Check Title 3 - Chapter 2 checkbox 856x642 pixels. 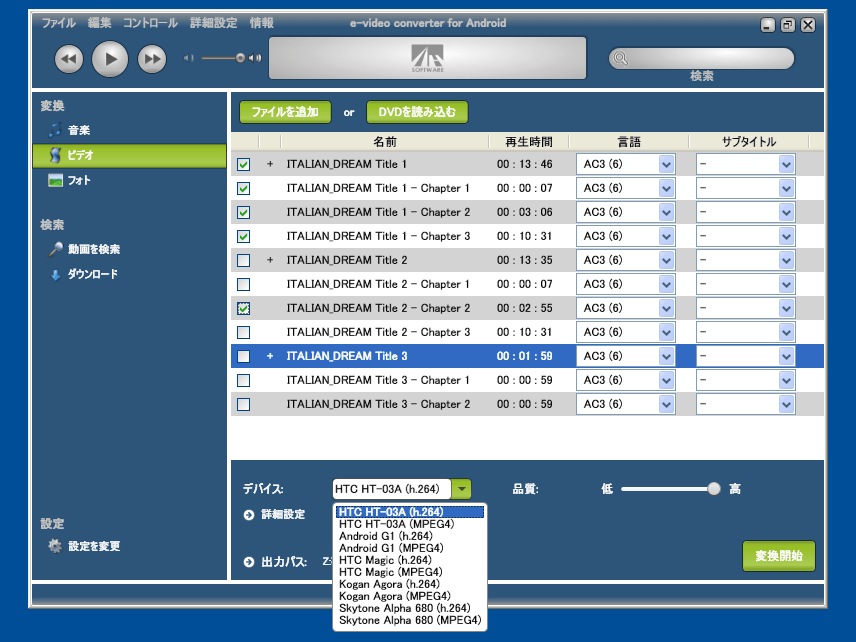tap(243, 405)
